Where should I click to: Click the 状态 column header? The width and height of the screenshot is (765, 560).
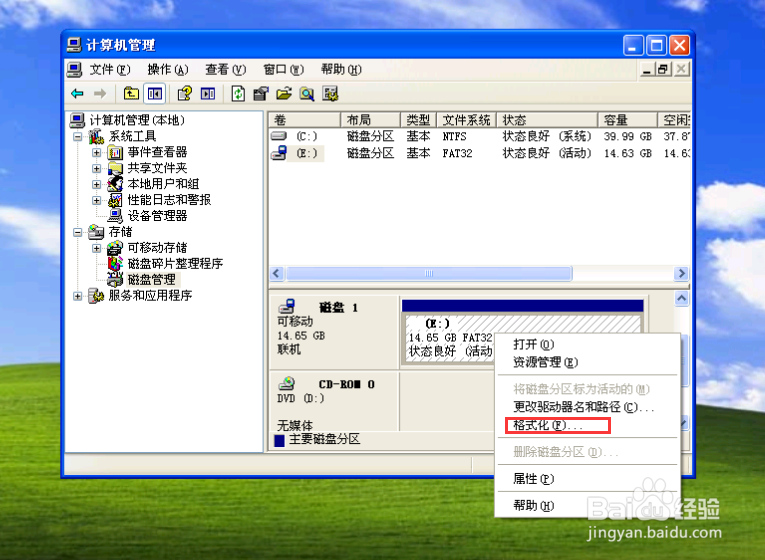tap(547, 120)
